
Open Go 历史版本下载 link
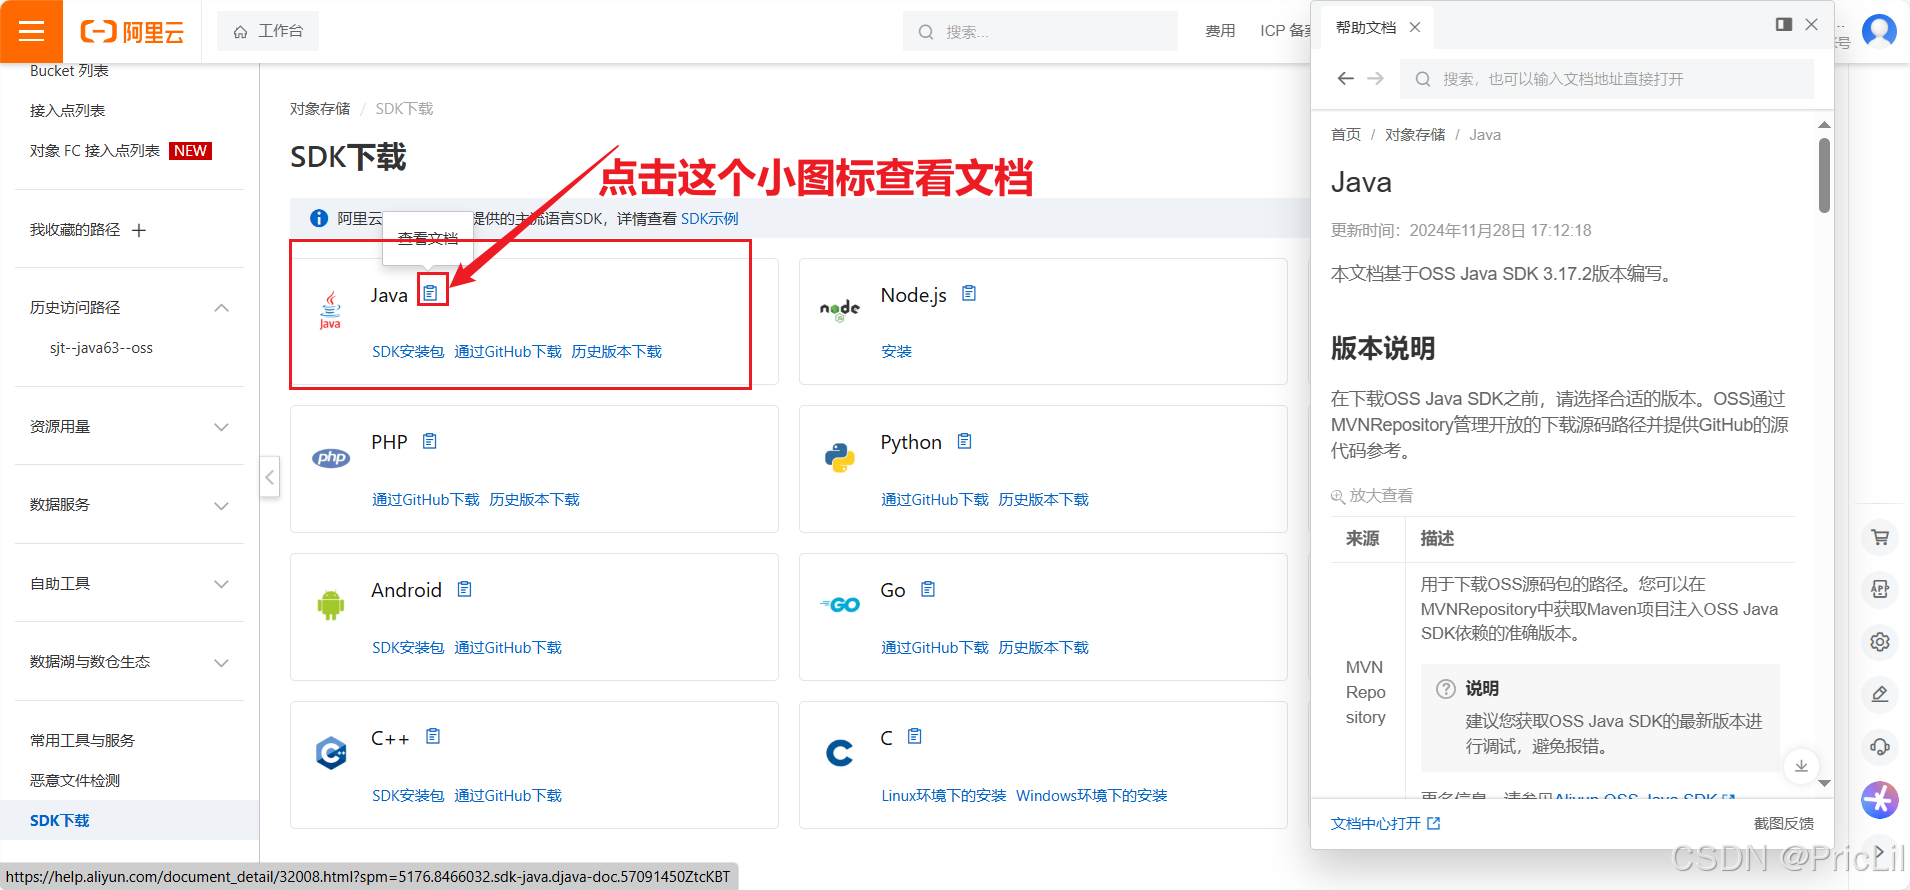click(x=1044, y=648)
